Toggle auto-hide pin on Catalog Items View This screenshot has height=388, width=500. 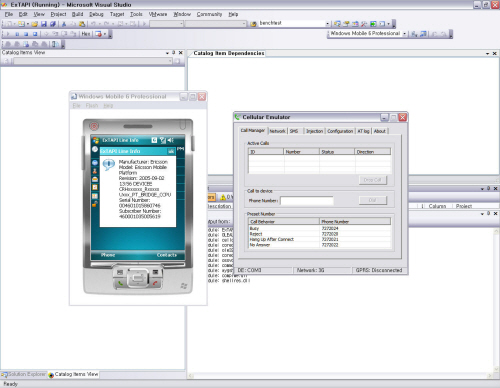click(174, 53)
